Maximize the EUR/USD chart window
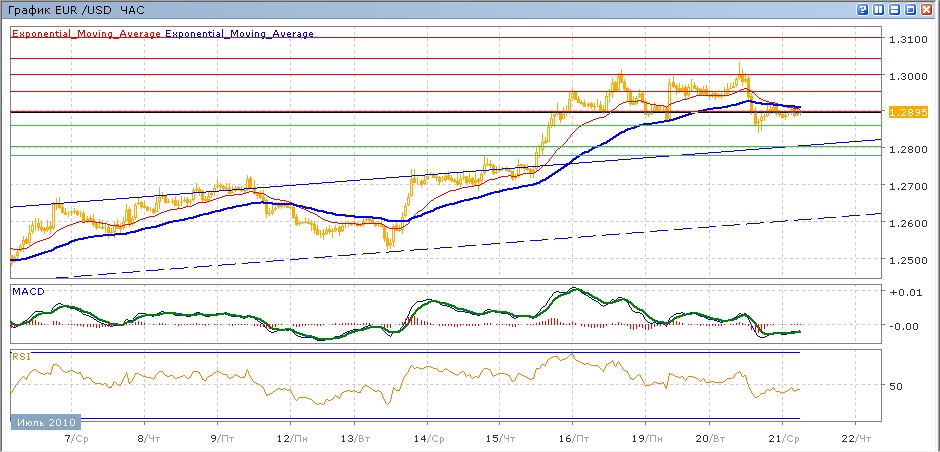The height and width of the screenshot is (452, 940). [911, 10]
